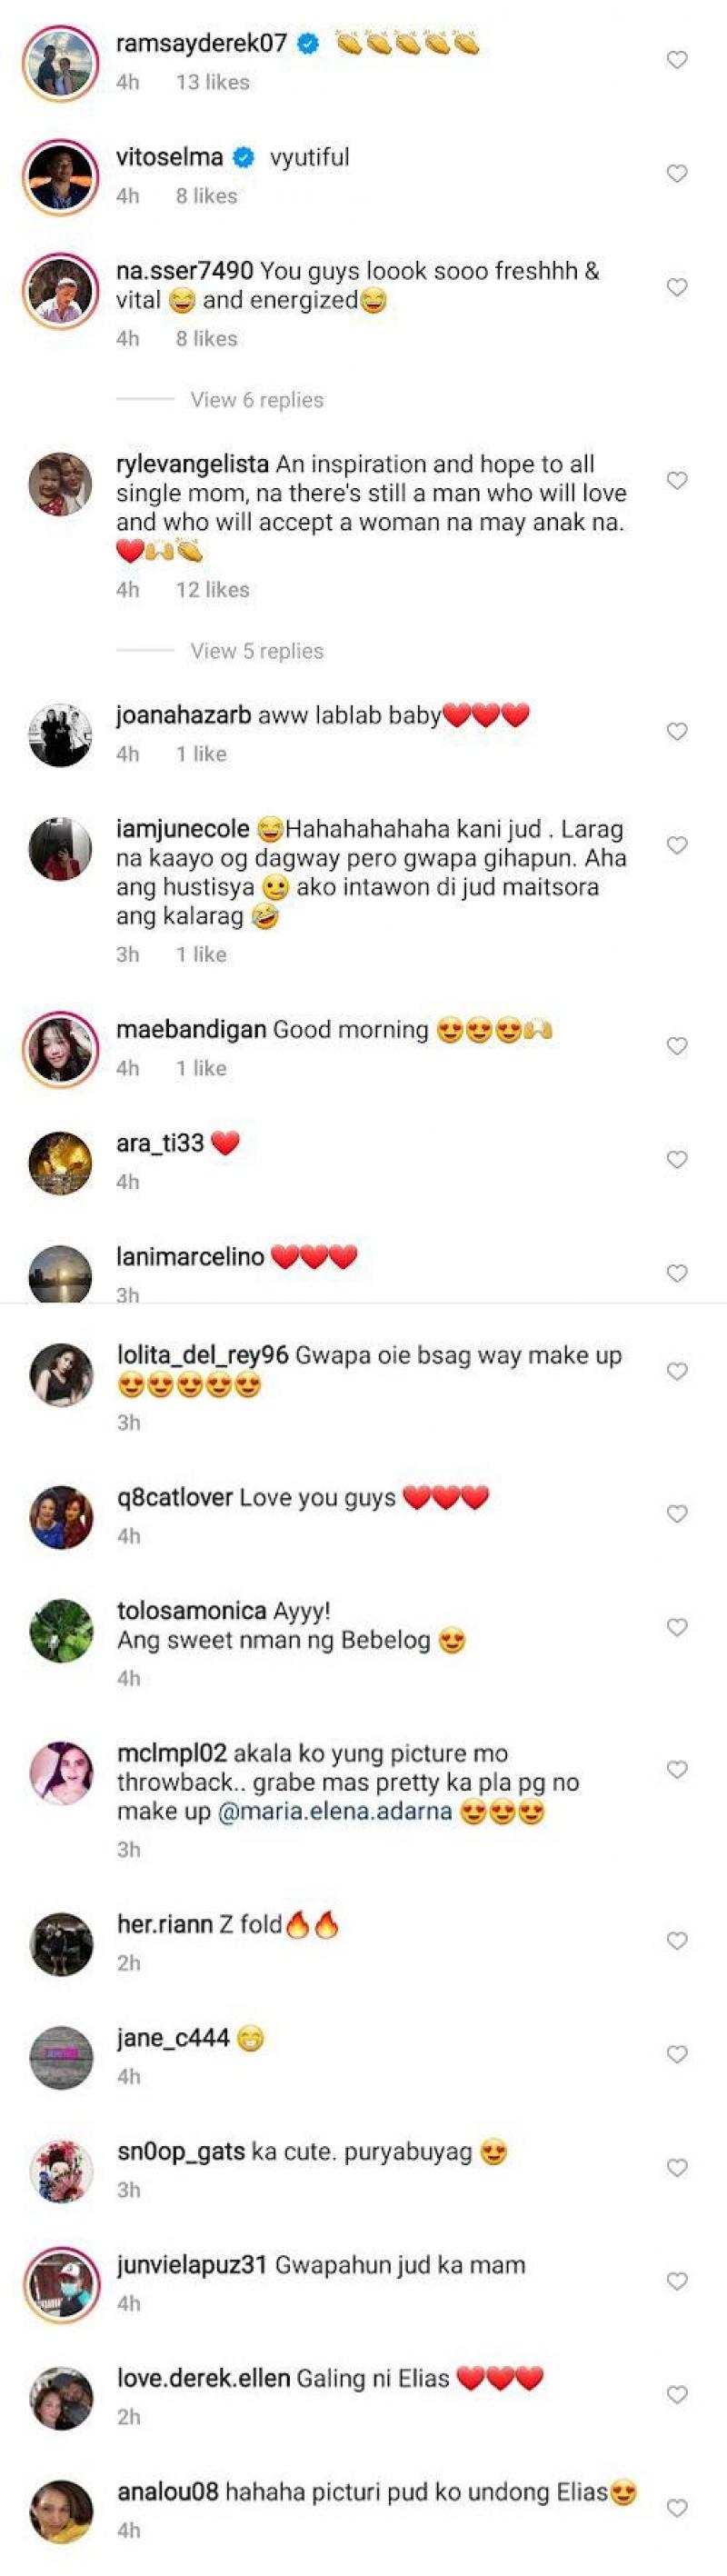This screenshot has width=727, height=2576.
Task: Heart her.riann's Z fold comment
Action: point(677,1941)
